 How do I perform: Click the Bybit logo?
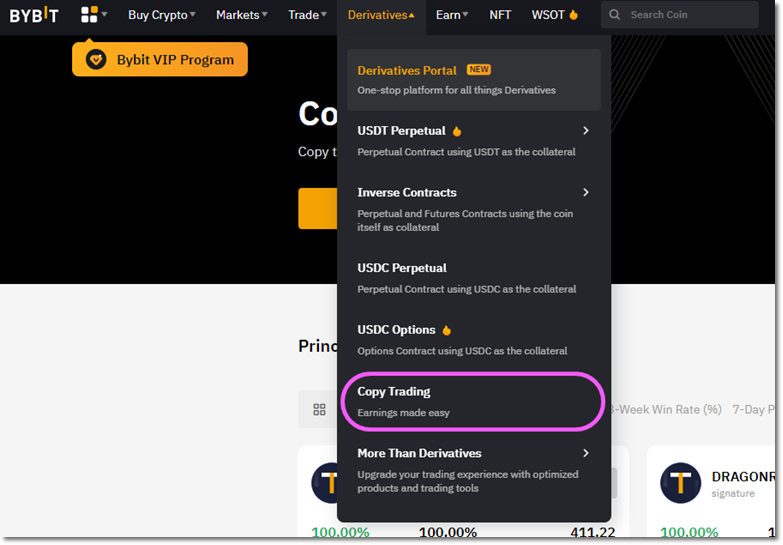[x=34, y=15]
